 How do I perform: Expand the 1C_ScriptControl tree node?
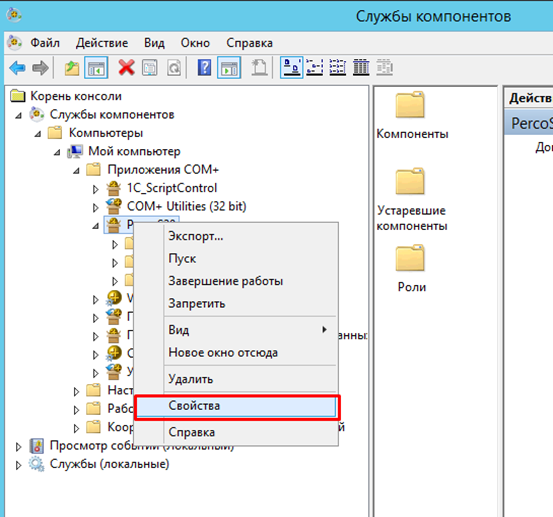click(96, 189)
